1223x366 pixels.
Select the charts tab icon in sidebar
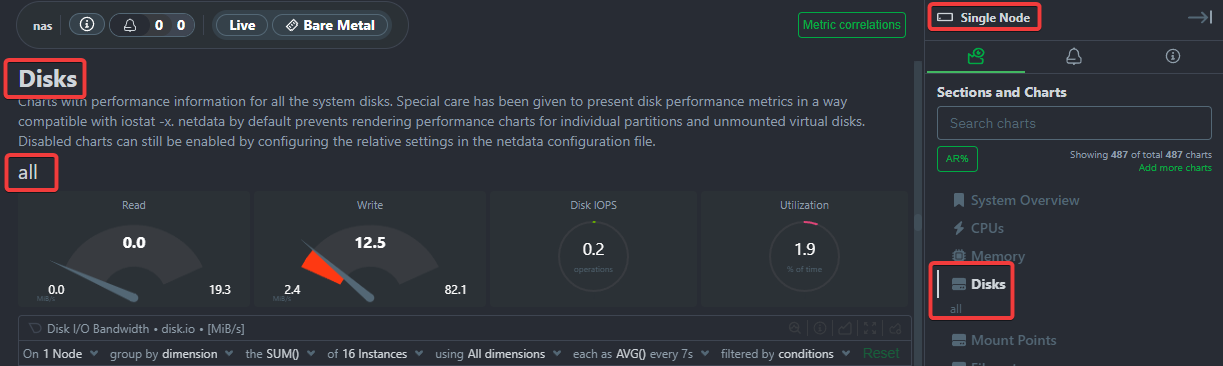point(976,57)
